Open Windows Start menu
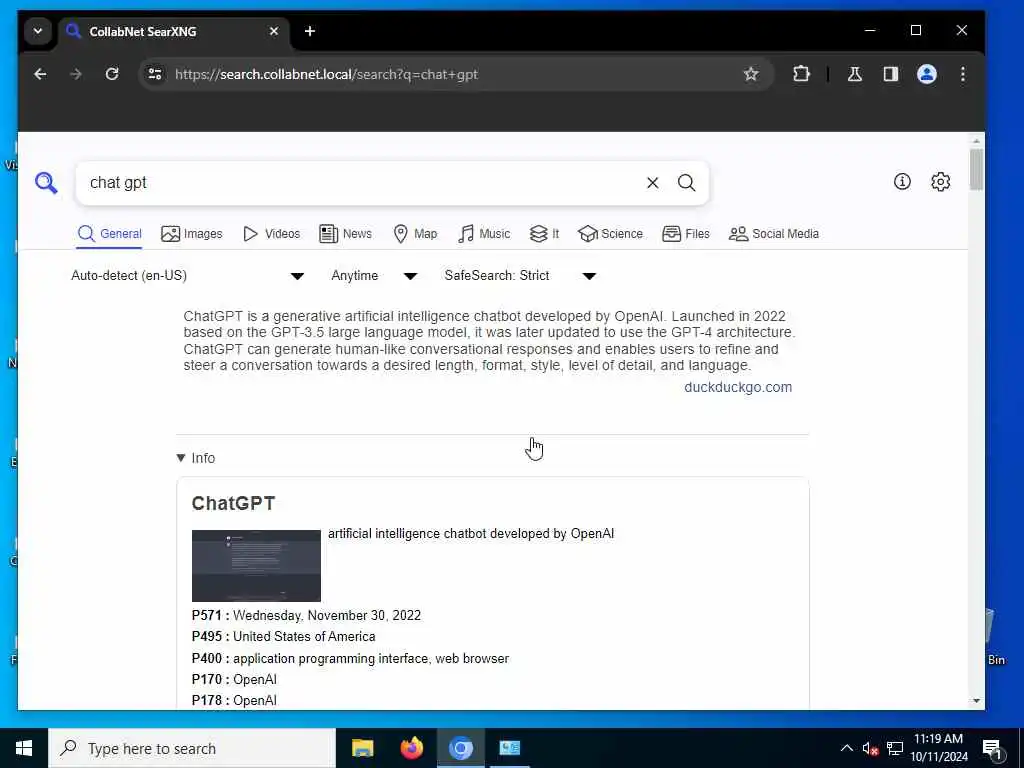Image resolution: width=1024 pixels, height=768 pixels. [24, 748]
